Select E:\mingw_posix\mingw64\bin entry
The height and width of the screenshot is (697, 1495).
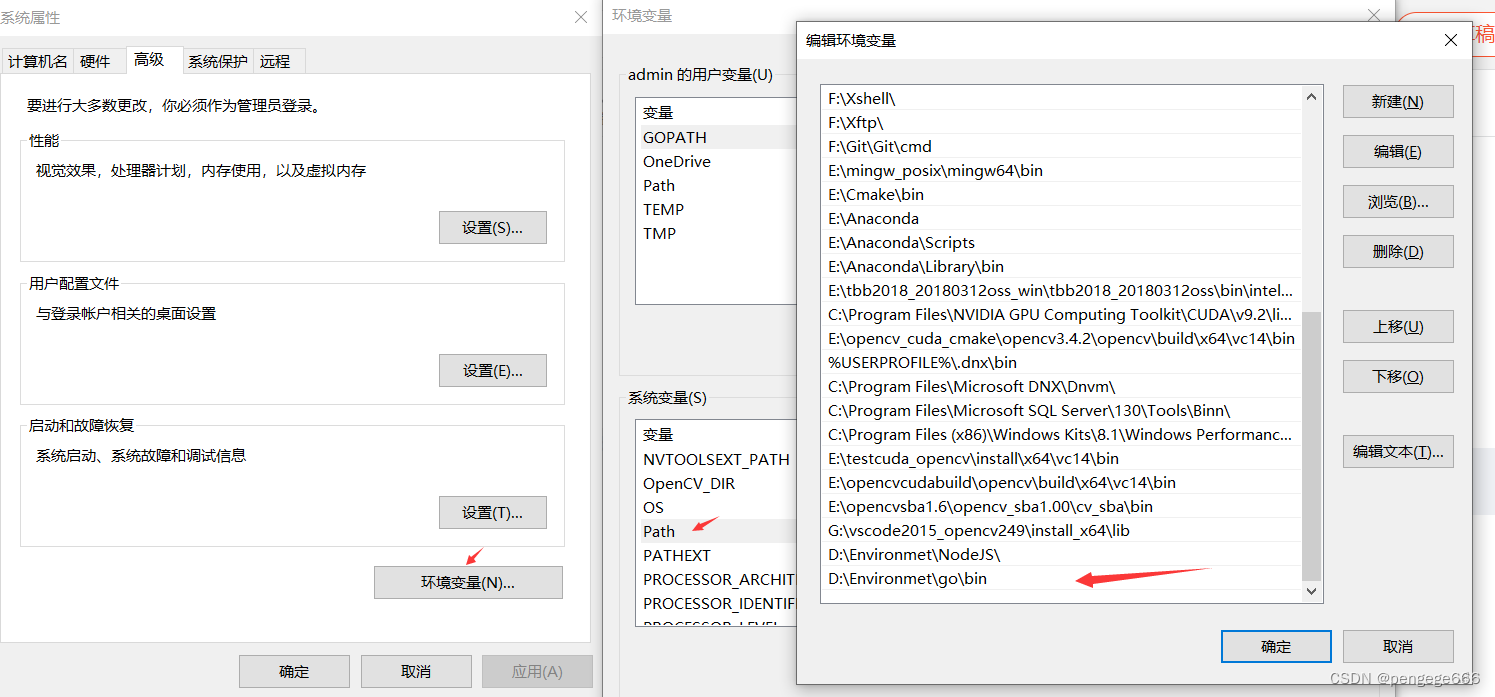pos(1062,170)
